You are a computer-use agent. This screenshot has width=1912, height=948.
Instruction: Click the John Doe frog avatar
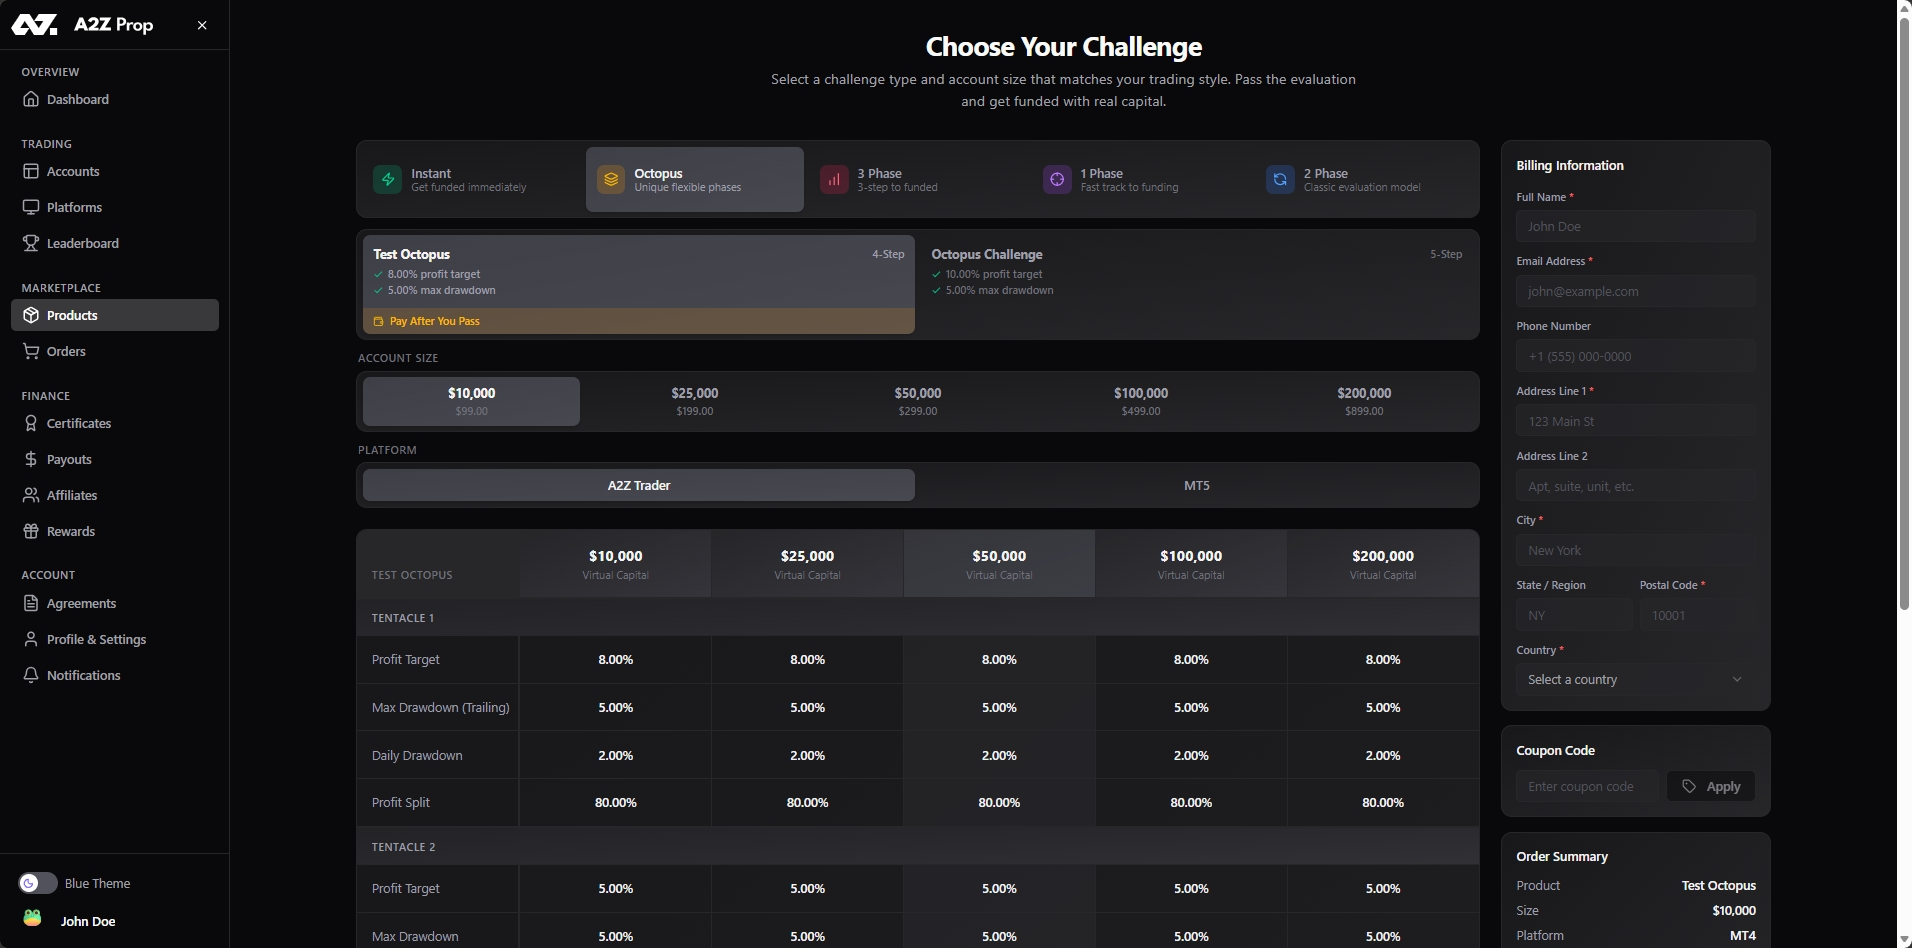click(x=33, y=919)
